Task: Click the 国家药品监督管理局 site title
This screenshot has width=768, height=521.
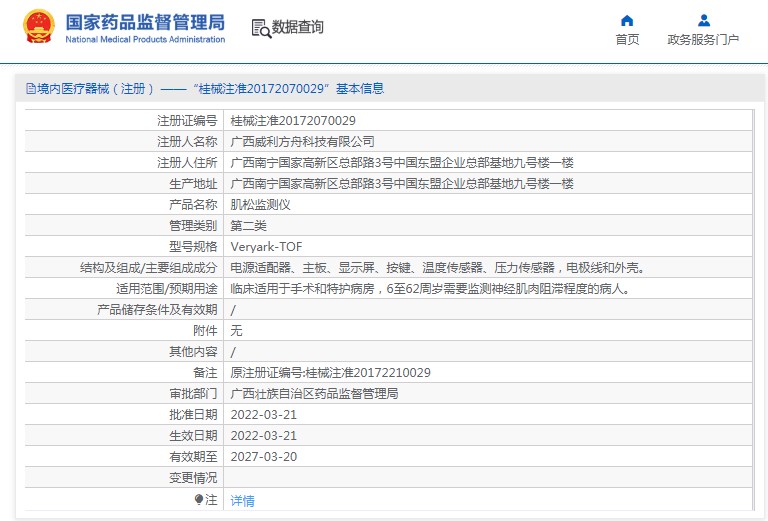Action: (x=145, y=22)
